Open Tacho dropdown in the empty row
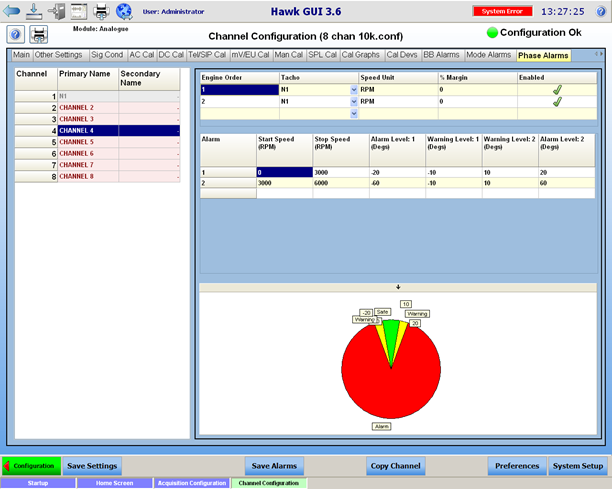Image resolution: width=612 pixels, height=489 pixels. point(354,114)
